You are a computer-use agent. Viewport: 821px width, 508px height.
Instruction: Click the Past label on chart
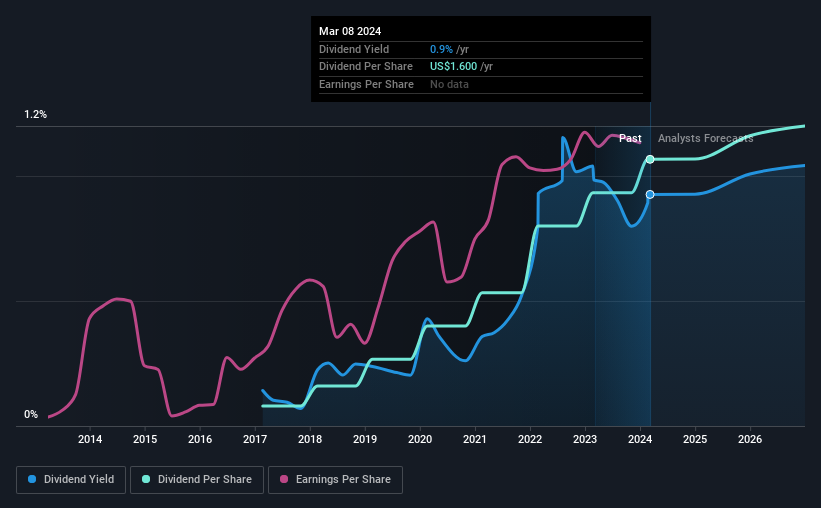tap(630, 138)
